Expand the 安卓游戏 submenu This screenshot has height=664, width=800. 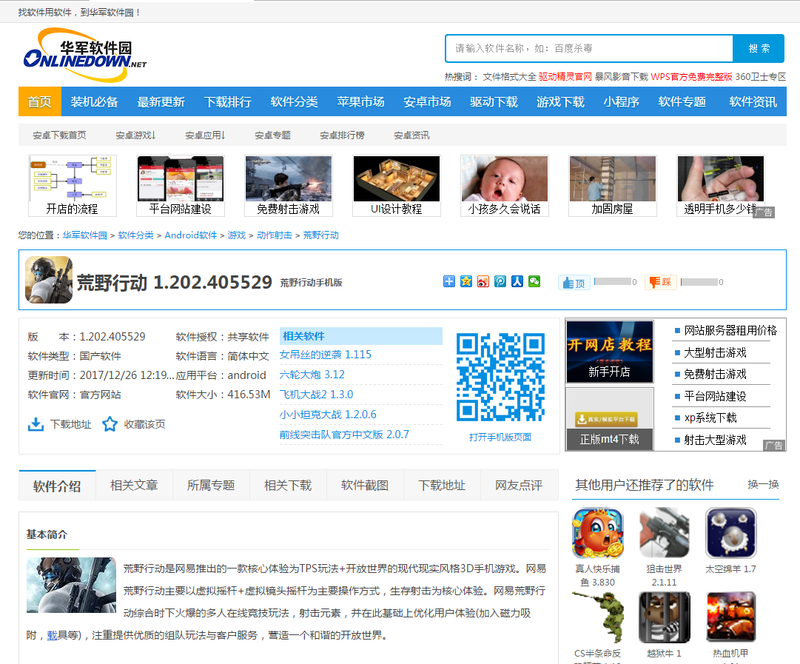coord(135,135)
